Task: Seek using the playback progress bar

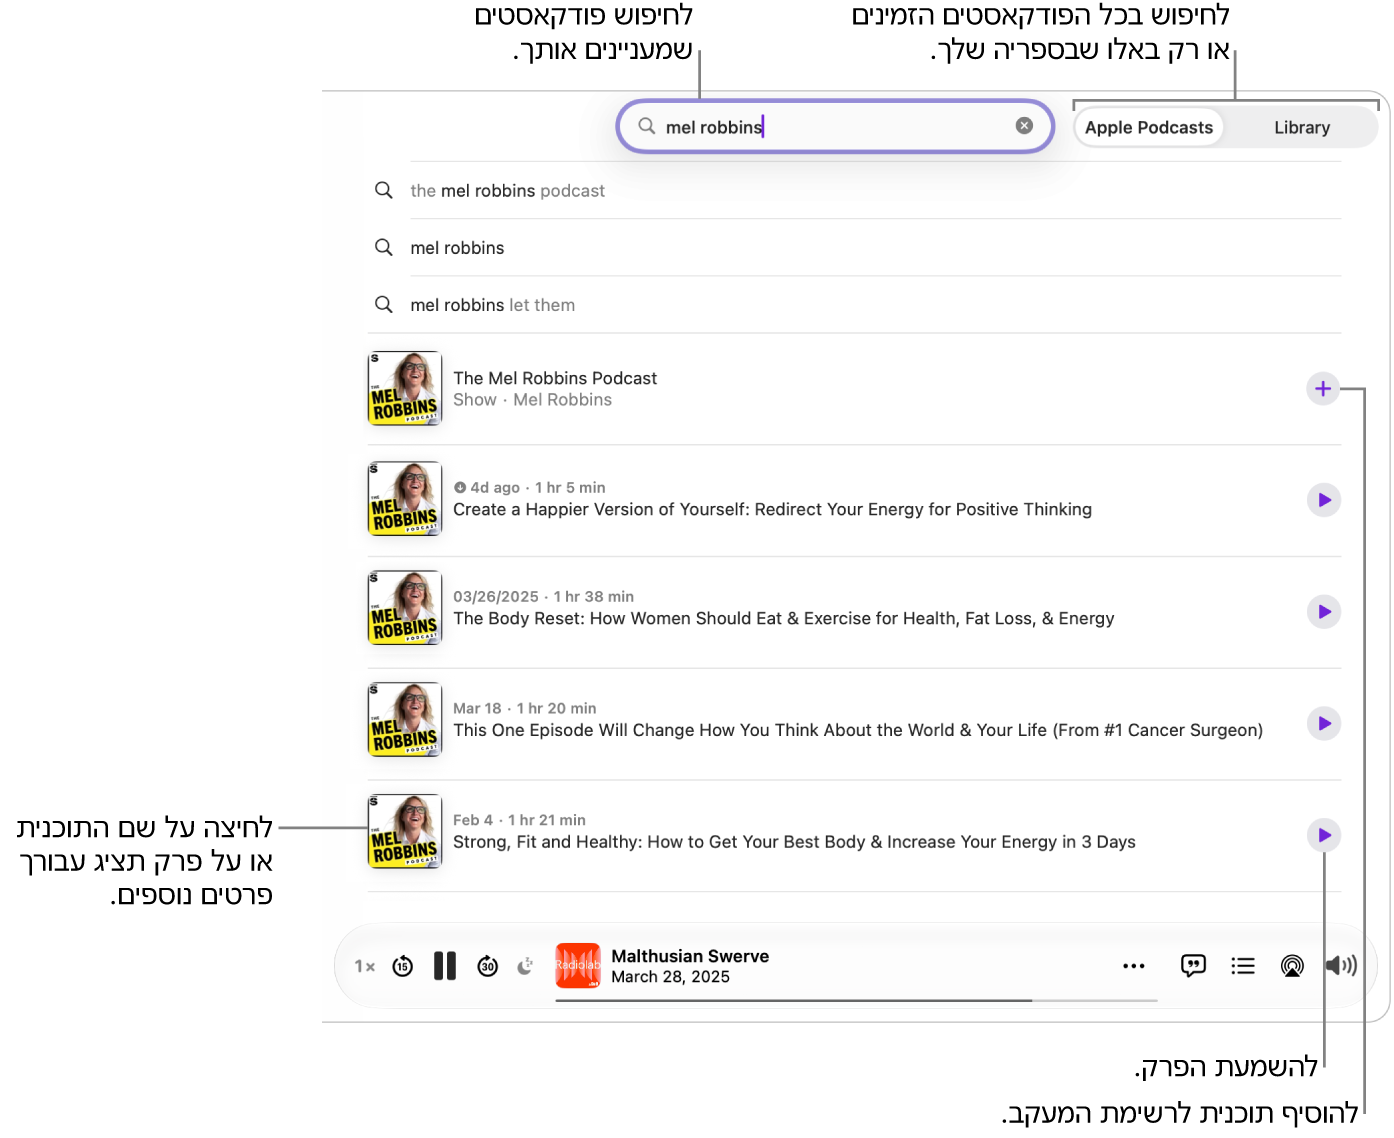Action: tap(856, 1000)
